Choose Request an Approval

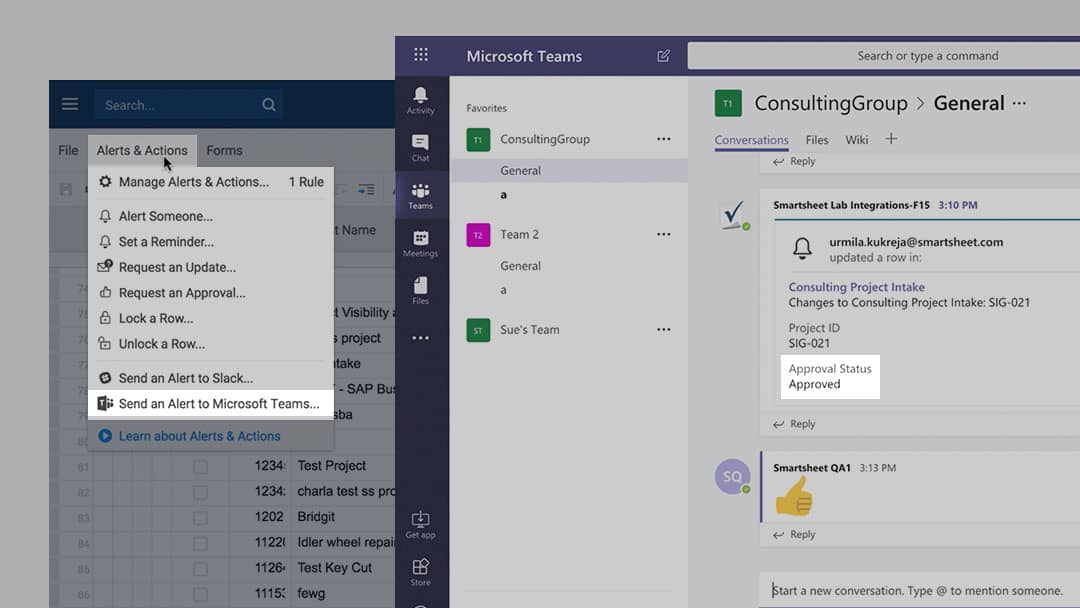click(x=211, y=293)
